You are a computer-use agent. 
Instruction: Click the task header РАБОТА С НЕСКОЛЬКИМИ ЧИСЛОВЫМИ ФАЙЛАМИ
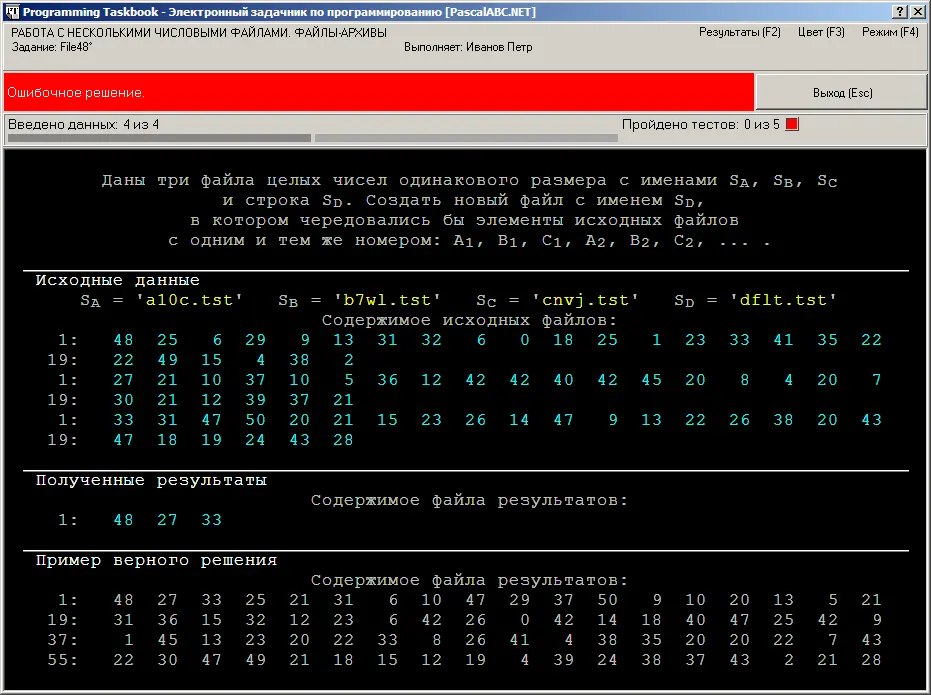click(x=199, y=33)
